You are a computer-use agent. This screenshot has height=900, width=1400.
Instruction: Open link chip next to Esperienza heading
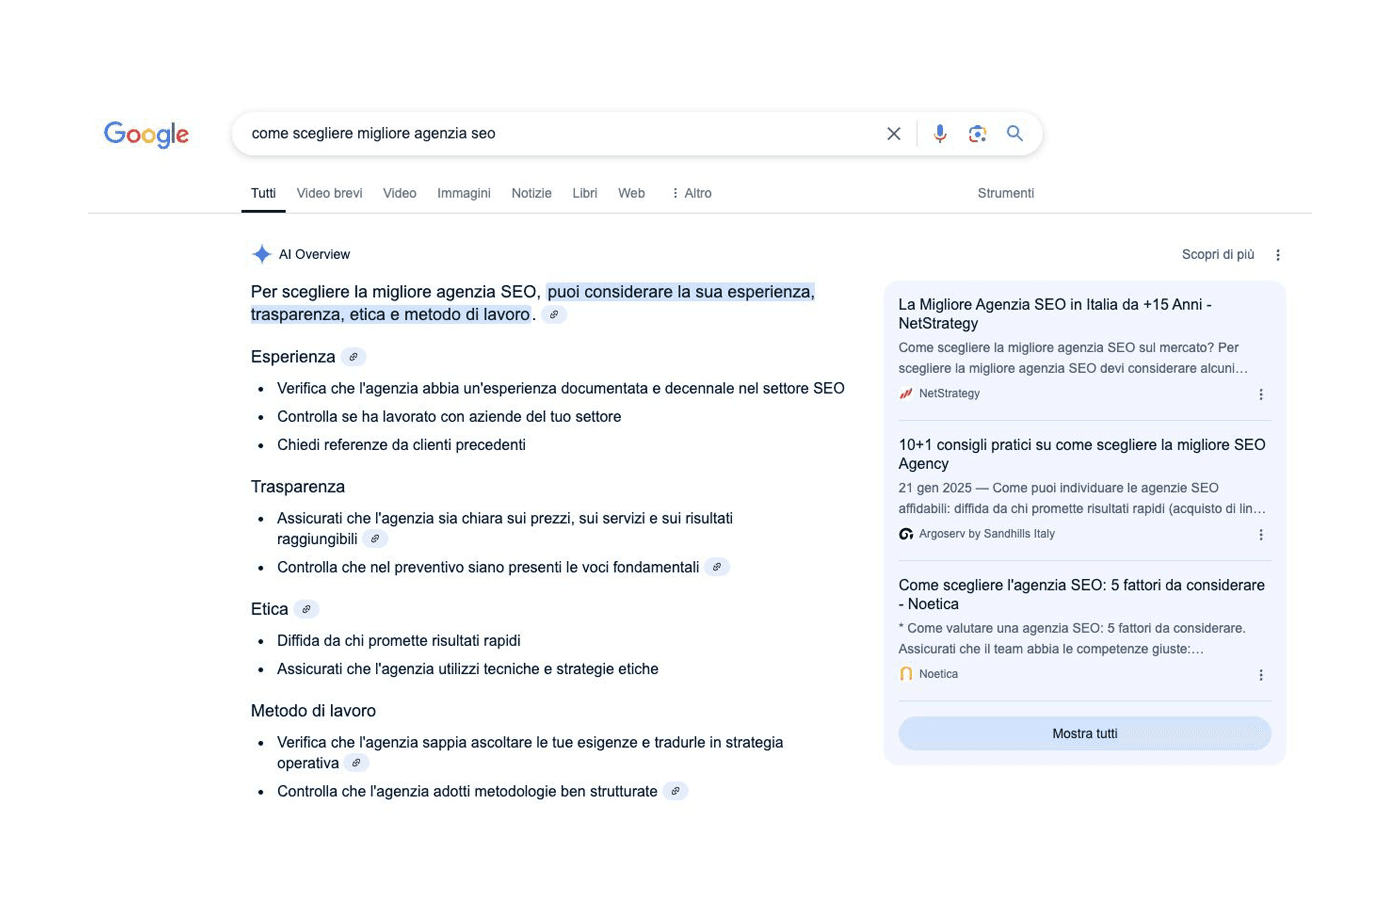(x=353, y=357)
